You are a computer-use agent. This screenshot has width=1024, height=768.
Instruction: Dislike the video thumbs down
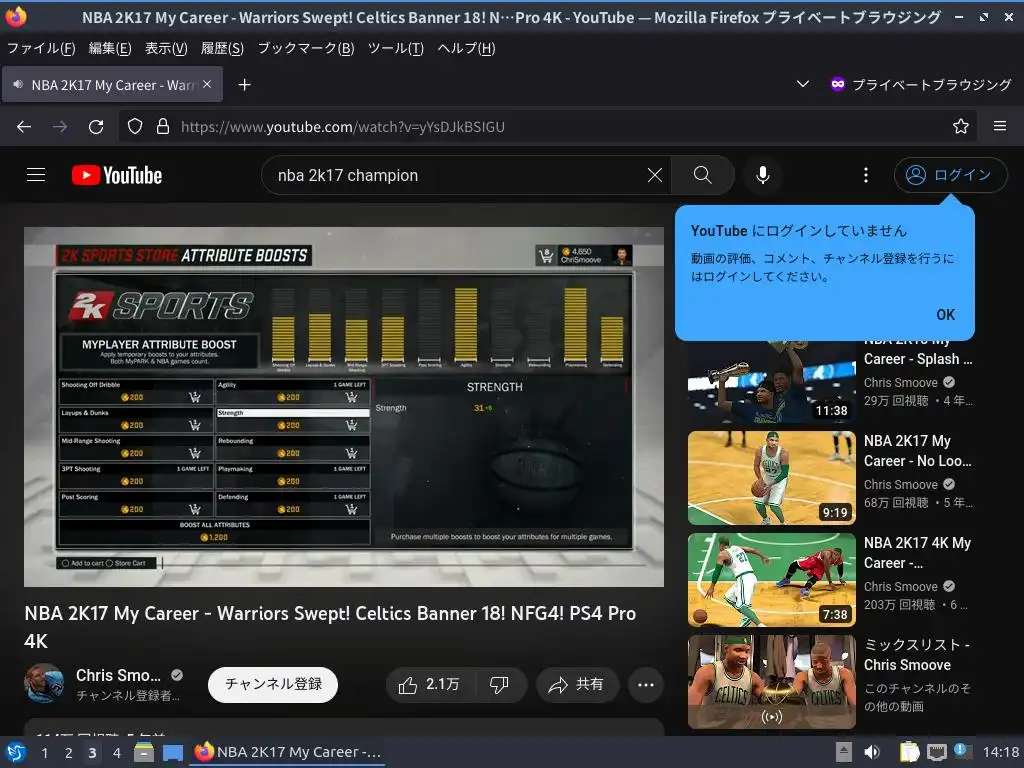pyautogui.click(x=500, y=684)
